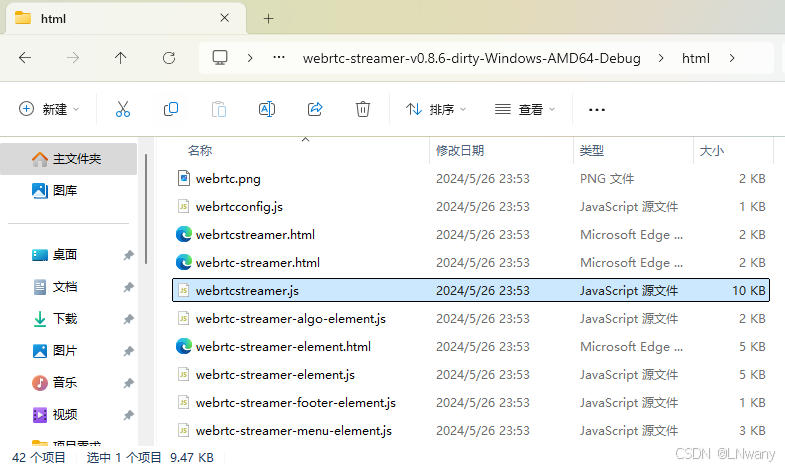
Task: Select file webrtc-streamer-algo-element.js
Action: 471,318
